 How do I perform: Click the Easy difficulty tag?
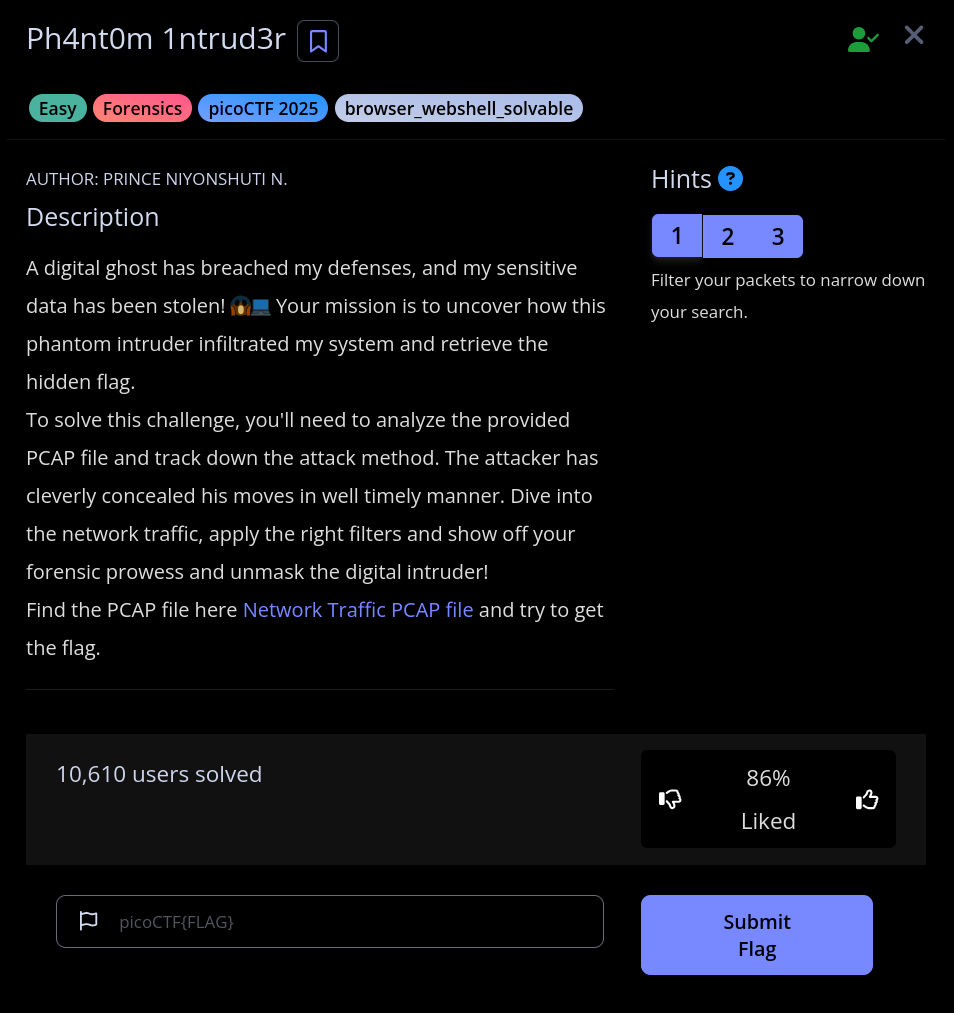[x=58, y=108]
